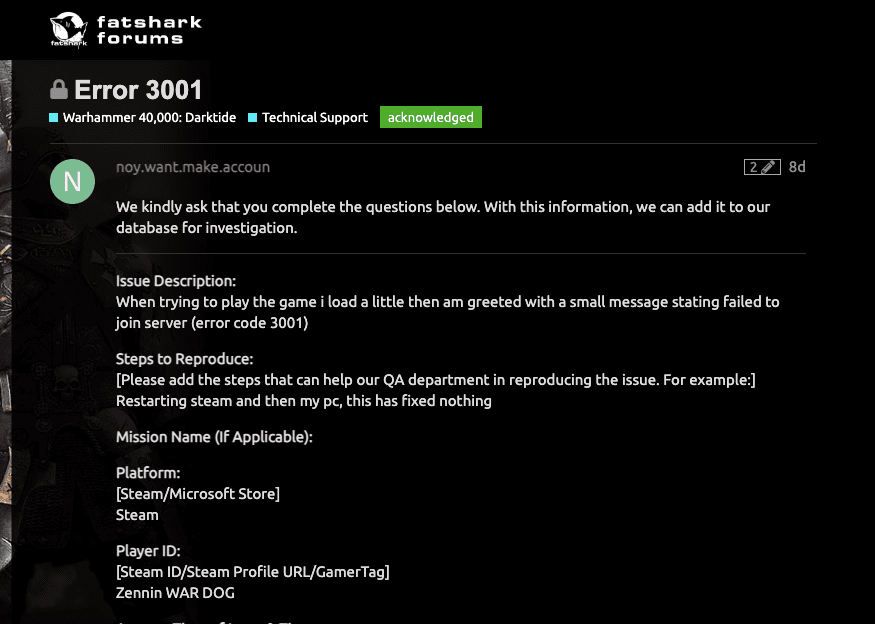
Task: Select the "[Please add the steps that can help" line
Action: pyautogui.click(x=436, y=380)
